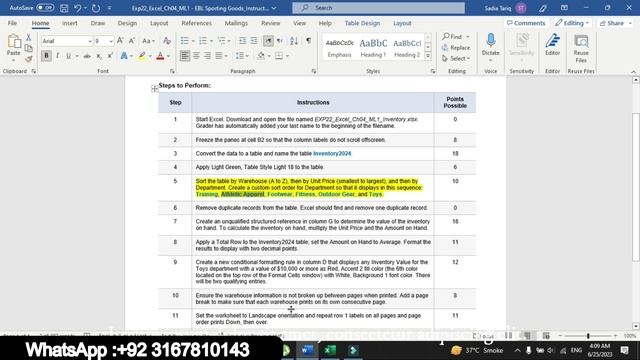The image size is (640, 360).
Task: Open the Reuse Files pane
Action: click(x=581, y=48)
